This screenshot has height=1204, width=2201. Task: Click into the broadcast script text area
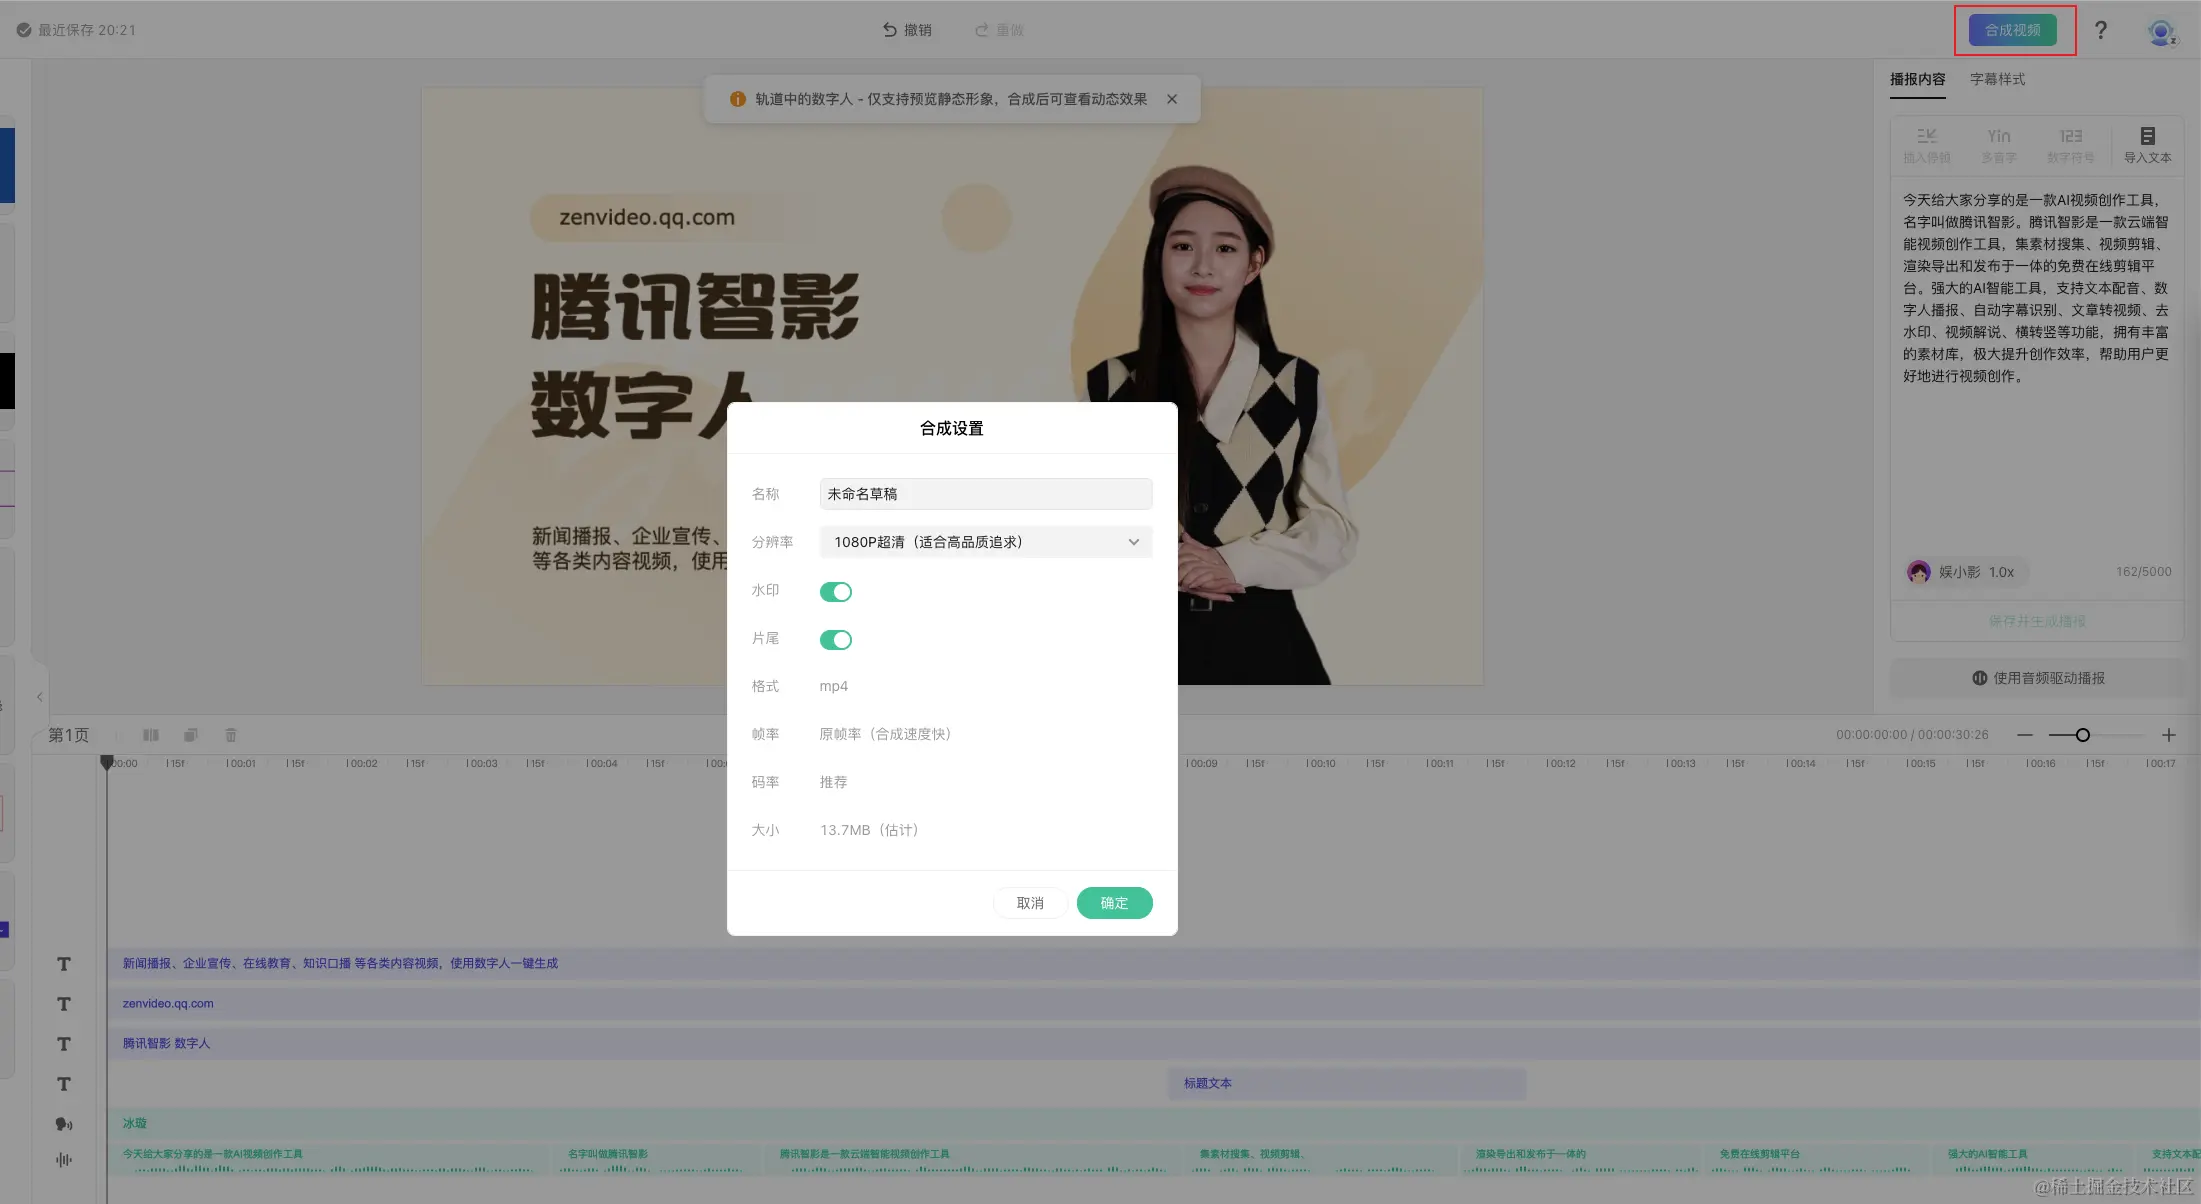point(2036,365)
